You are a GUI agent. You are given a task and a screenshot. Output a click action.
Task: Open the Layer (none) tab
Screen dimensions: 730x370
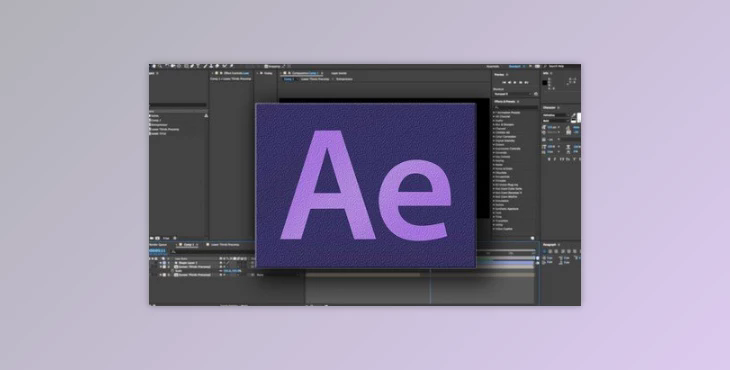click(x=339, y=73)
